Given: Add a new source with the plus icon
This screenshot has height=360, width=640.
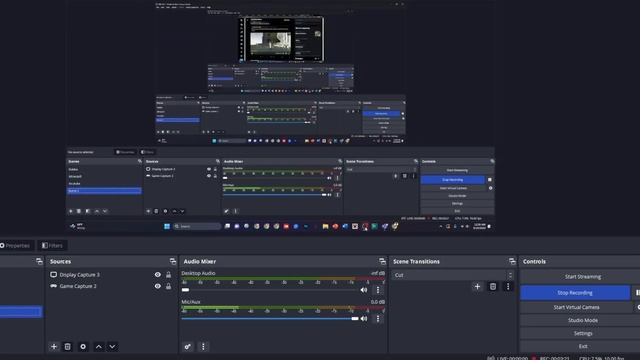Looking at the screenshot, I should tap(54, 347).
